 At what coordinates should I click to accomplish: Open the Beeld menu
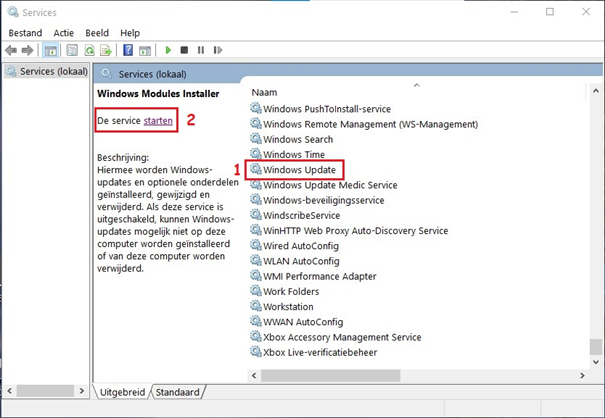[x=97, y=33]
